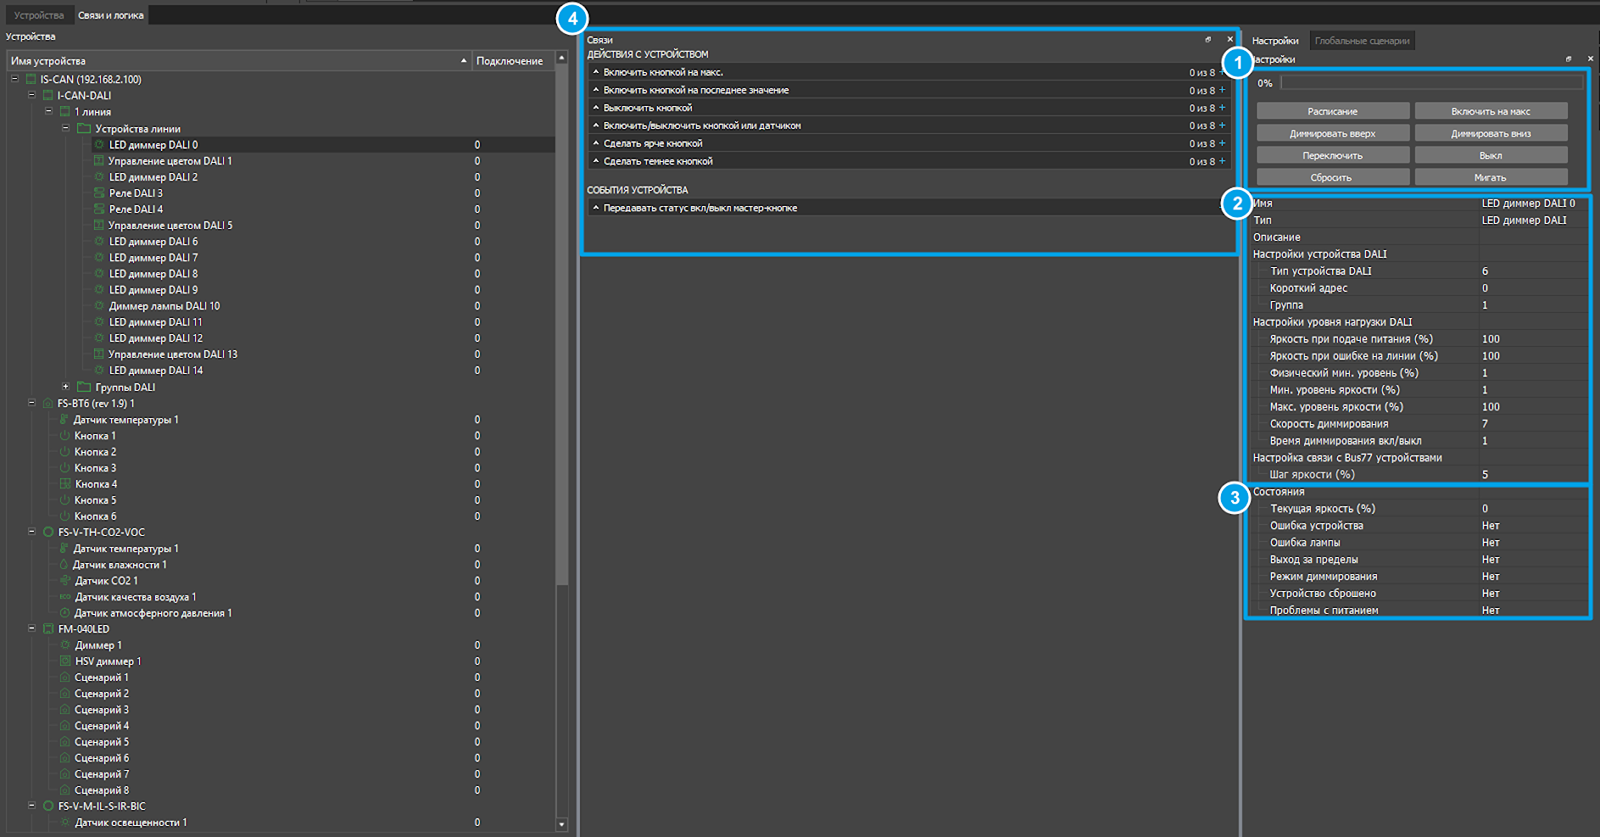Select Сценарий 5 in the device tree

(x=102, y=742)
